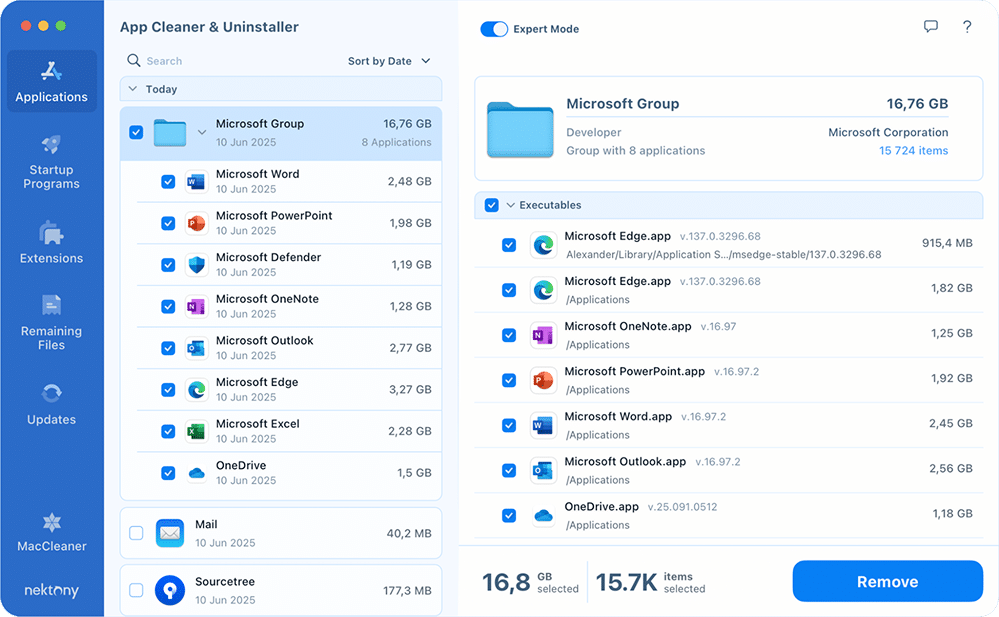The image size is (999, 617).
Task: Open Startup Programs rocket icon
Action: 52,145
